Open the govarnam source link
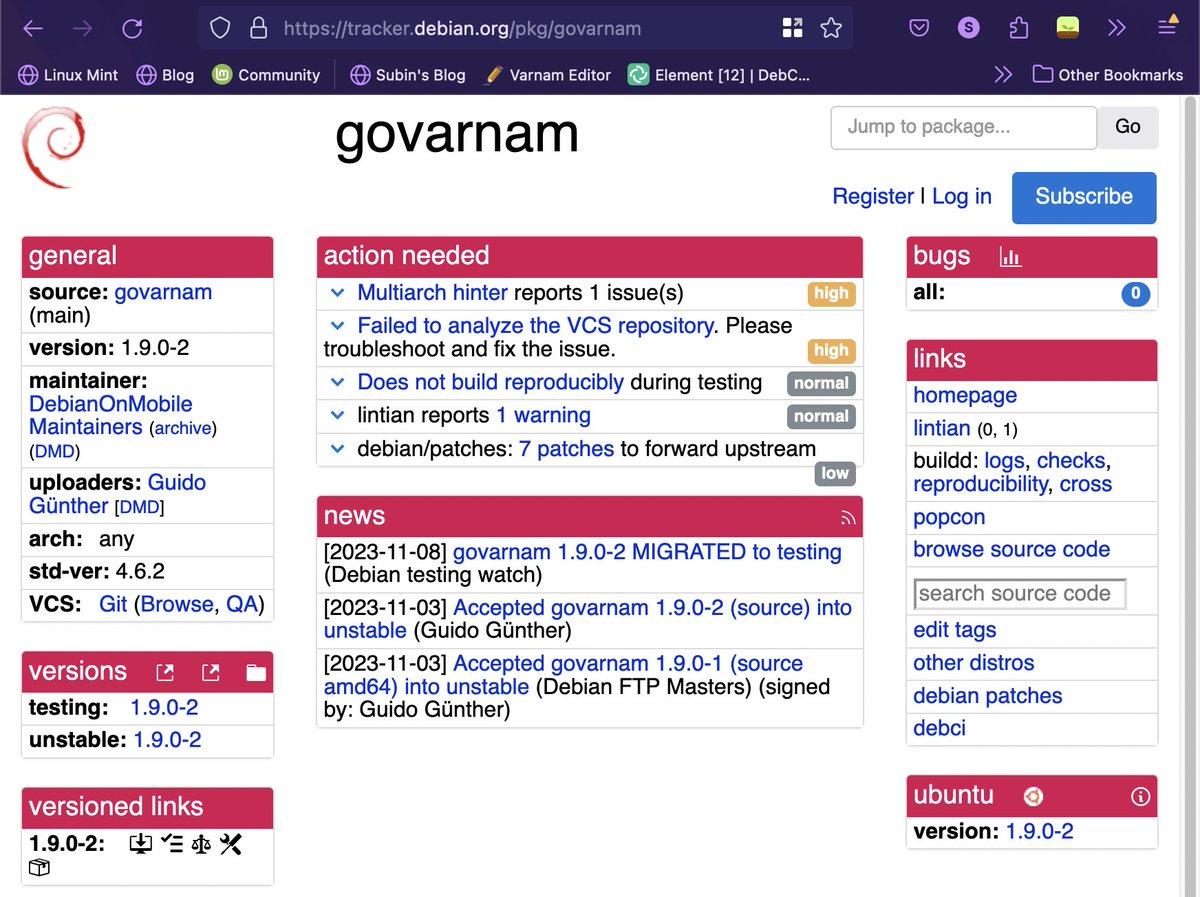Screen dimensions: 1200x897 tap(163, 292)
